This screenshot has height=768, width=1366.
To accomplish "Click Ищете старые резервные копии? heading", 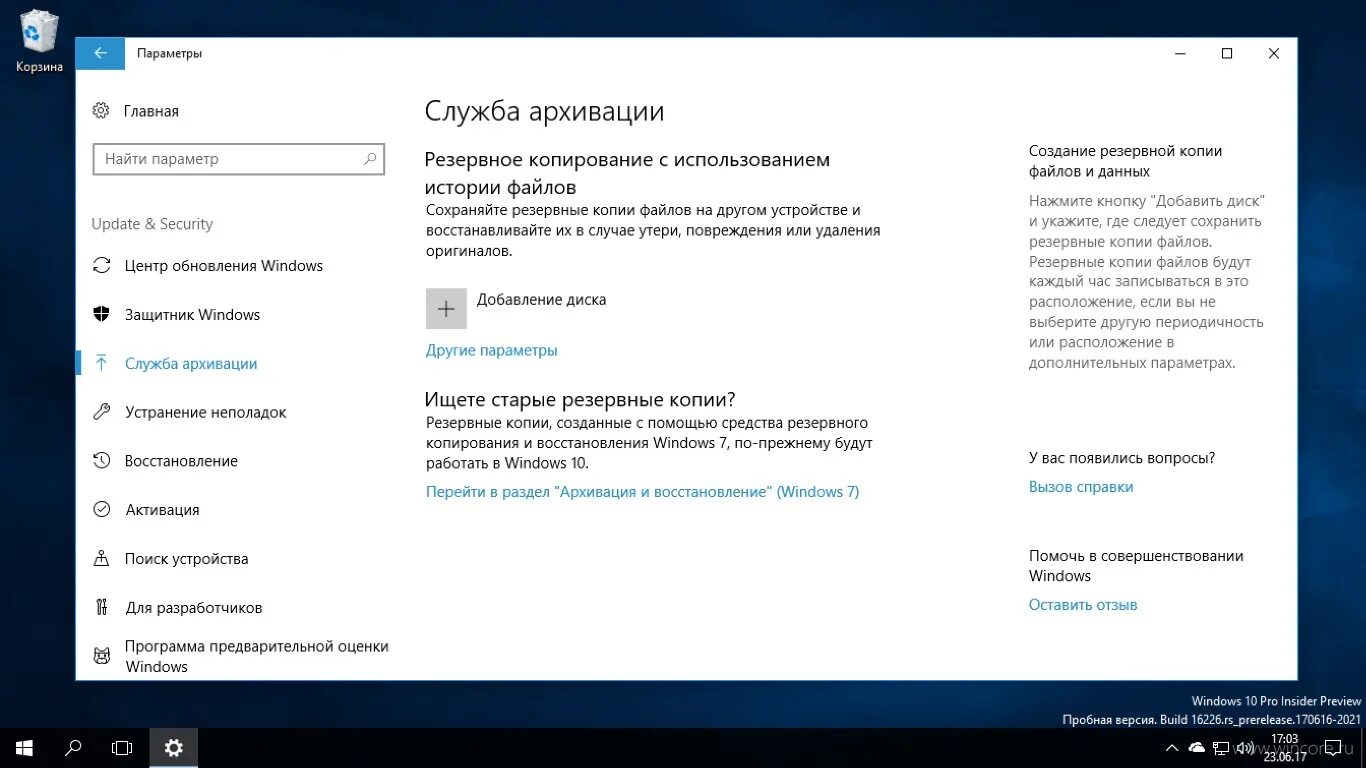I will point(580,399).
